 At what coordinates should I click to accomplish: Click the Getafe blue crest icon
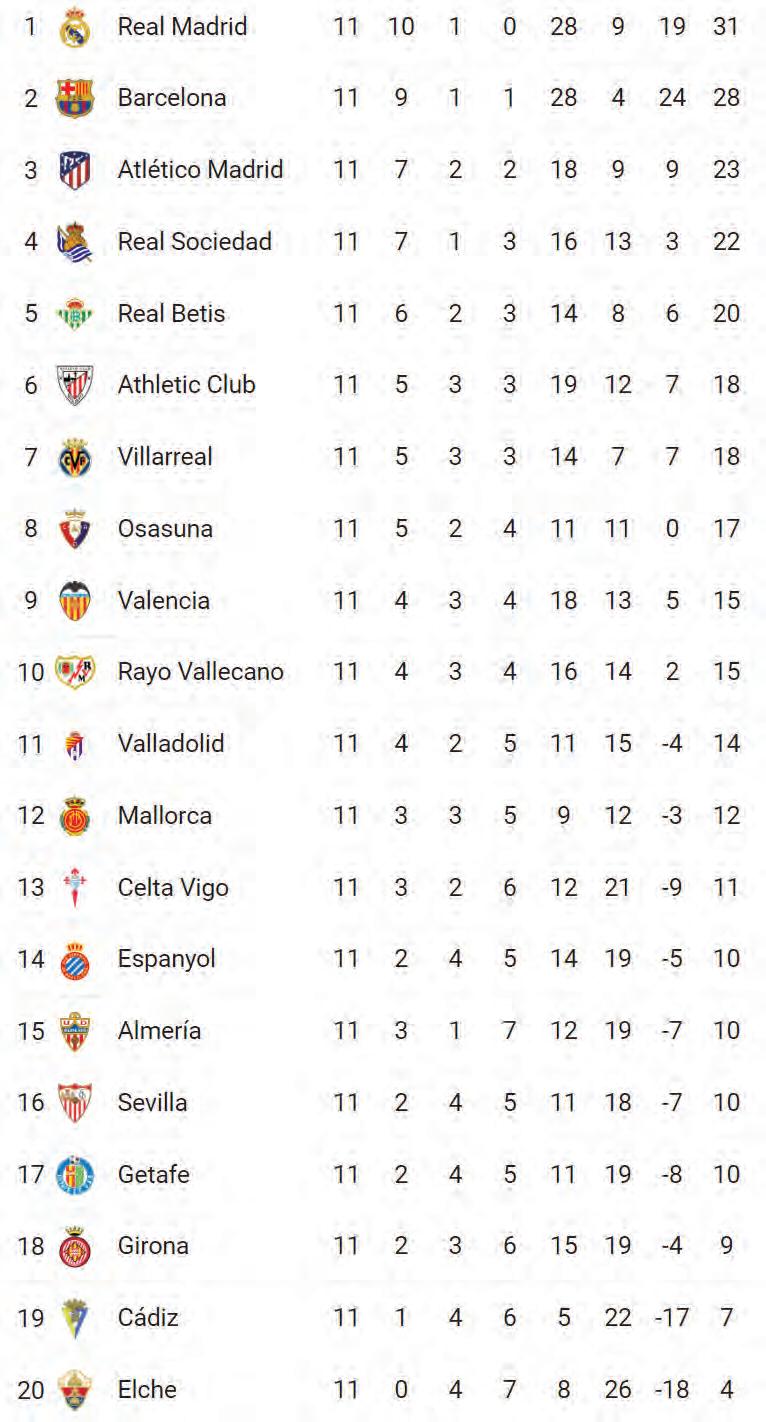pyautogui.click(x=75, y=1174)
